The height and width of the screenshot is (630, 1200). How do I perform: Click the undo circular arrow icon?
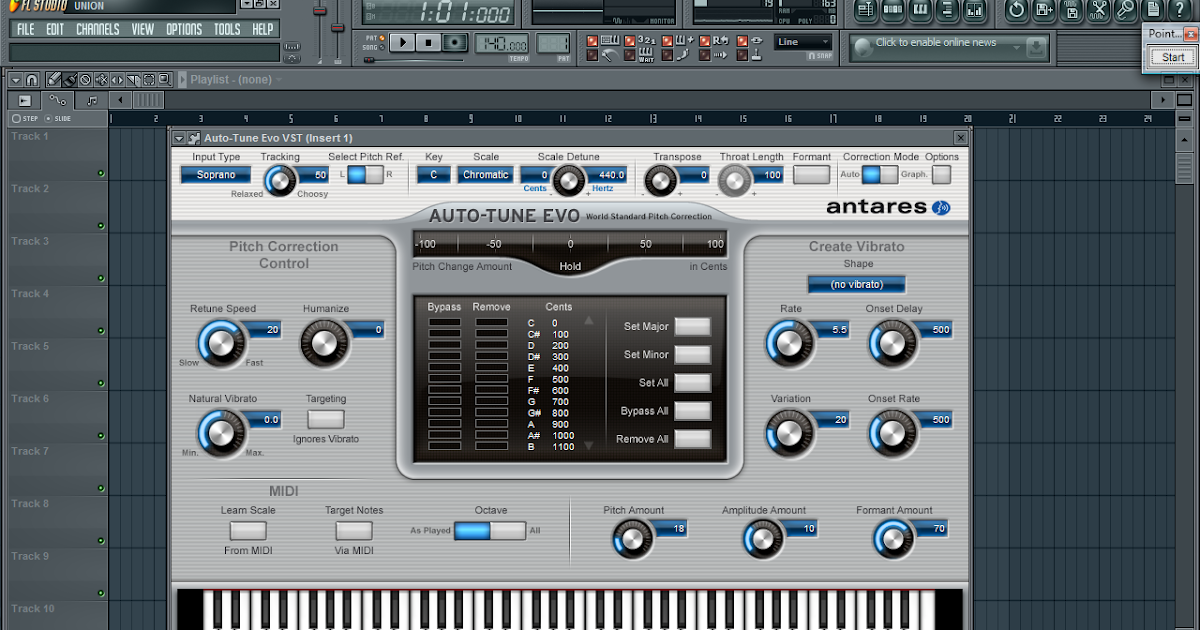pos(1016,9)
